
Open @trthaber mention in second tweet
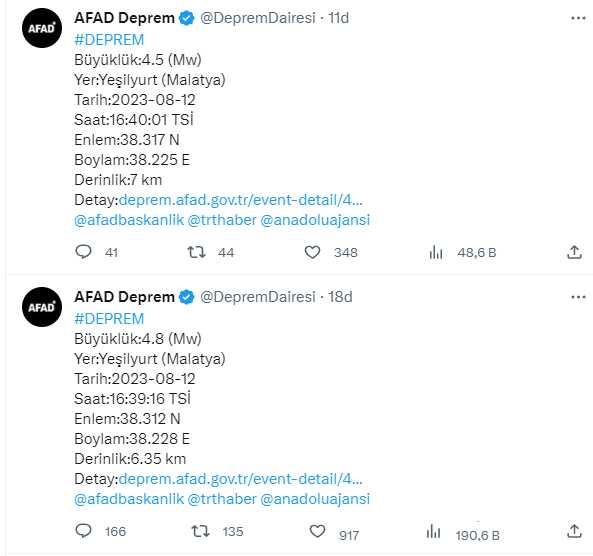tap(222, 499)
